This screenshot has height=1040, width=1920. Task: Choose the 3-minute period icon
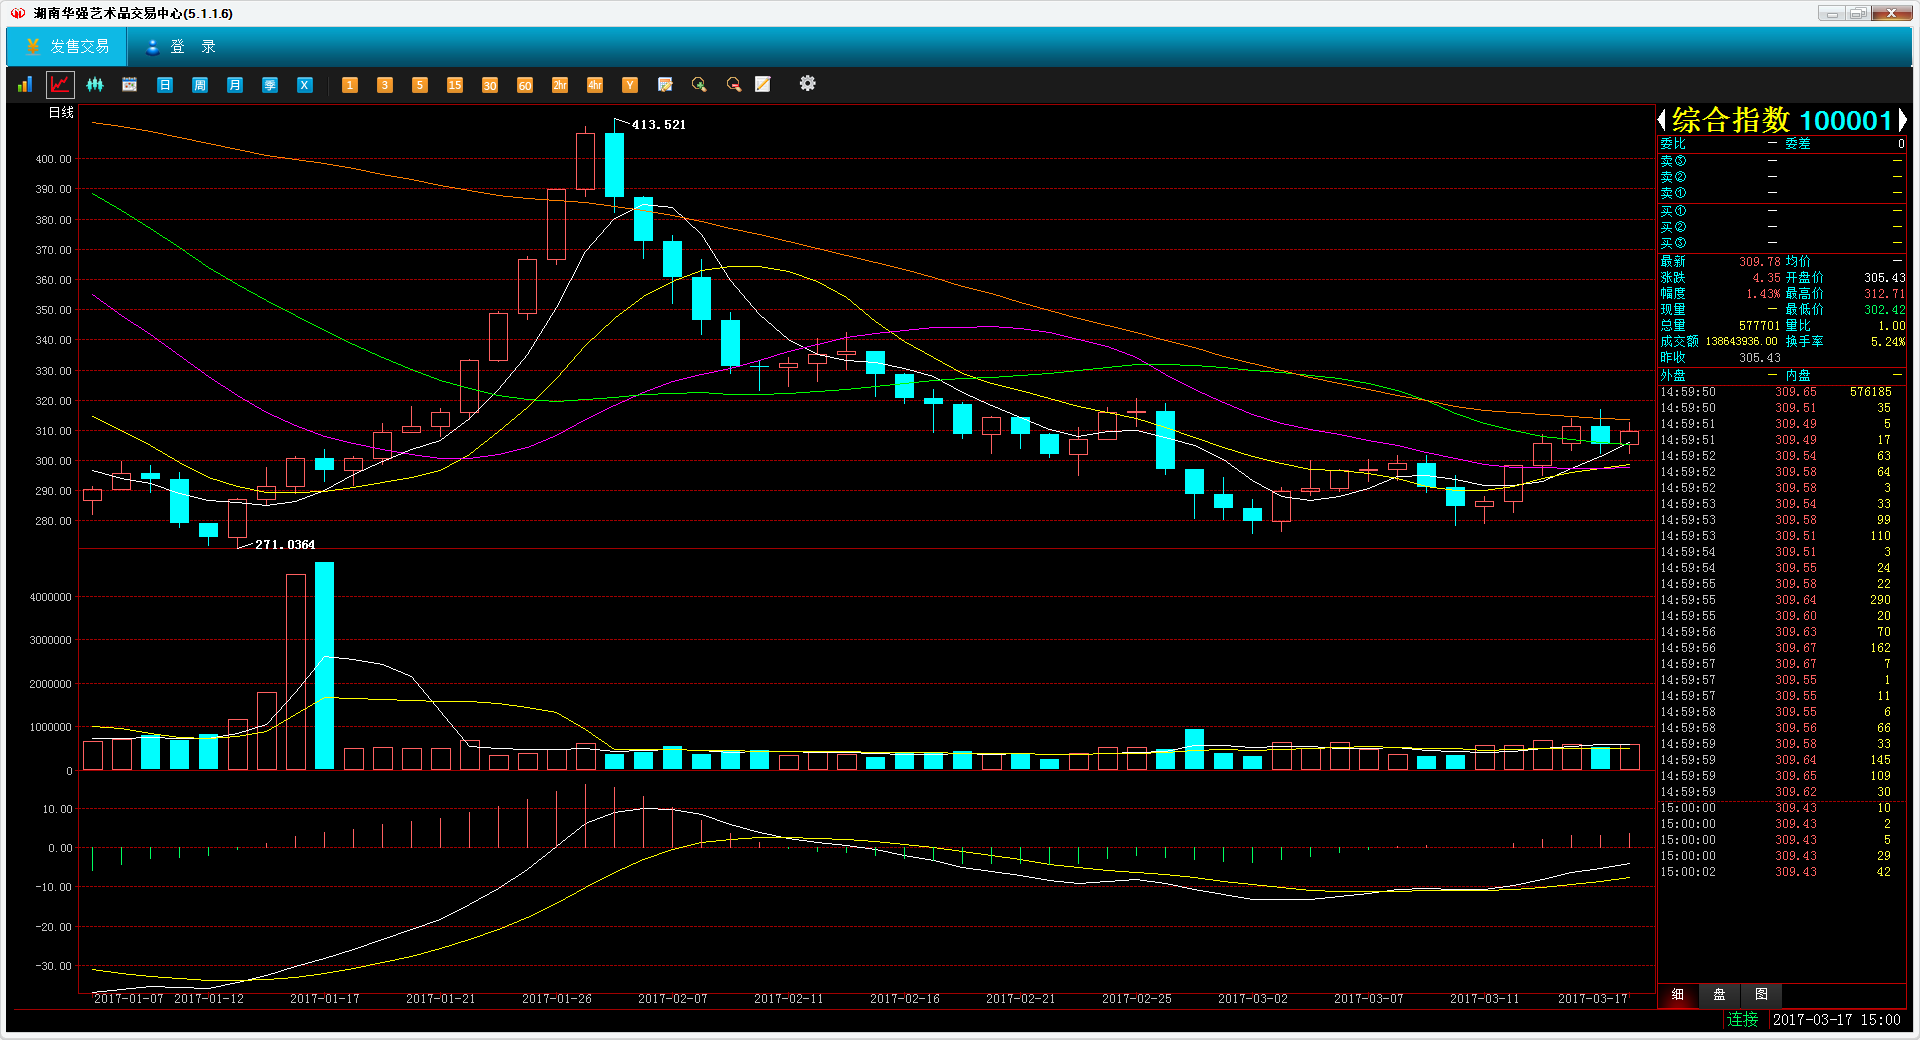pyautogui.click(x=385, y=85)
